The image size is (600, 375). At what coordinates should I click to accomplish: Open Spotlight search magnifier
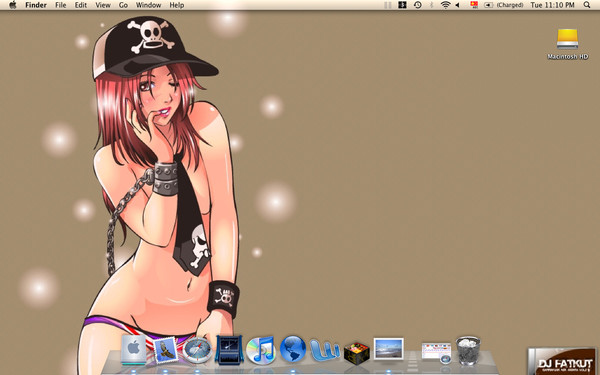tap(587, 5)
